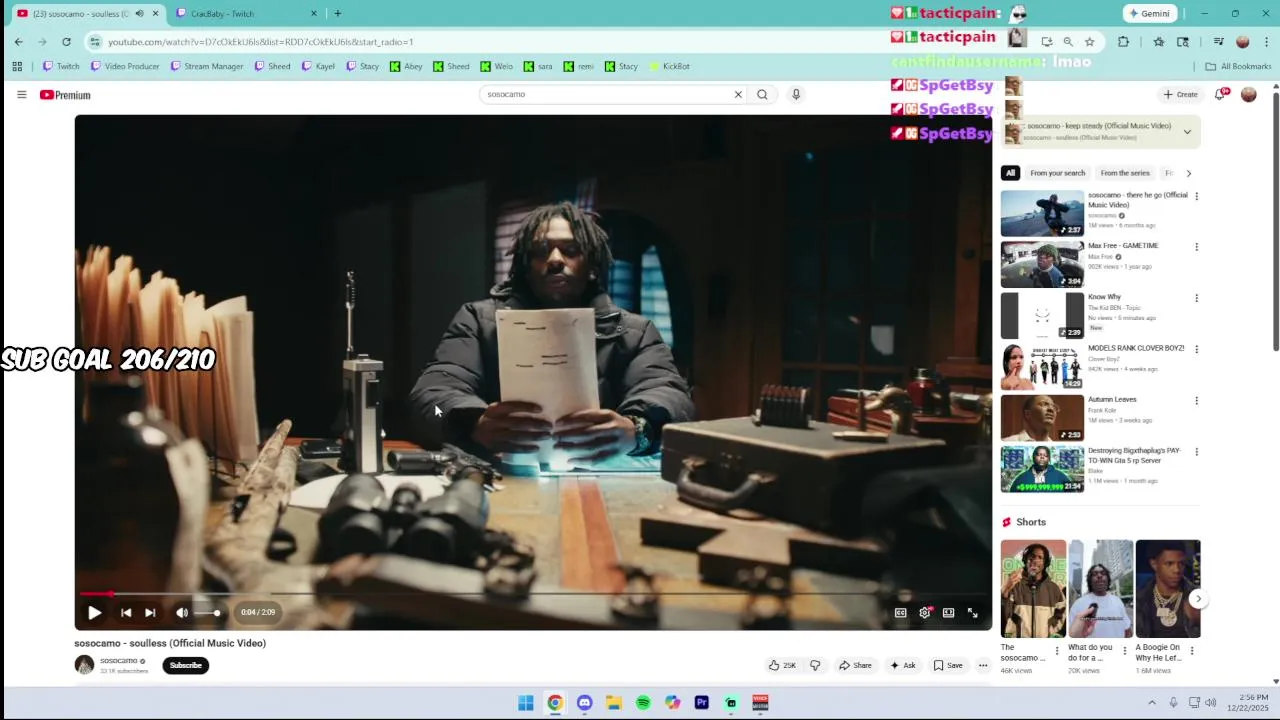Open the Chrome extensions puzzle icon
Screen dimensions: 1280x720
coord(1123,41)
